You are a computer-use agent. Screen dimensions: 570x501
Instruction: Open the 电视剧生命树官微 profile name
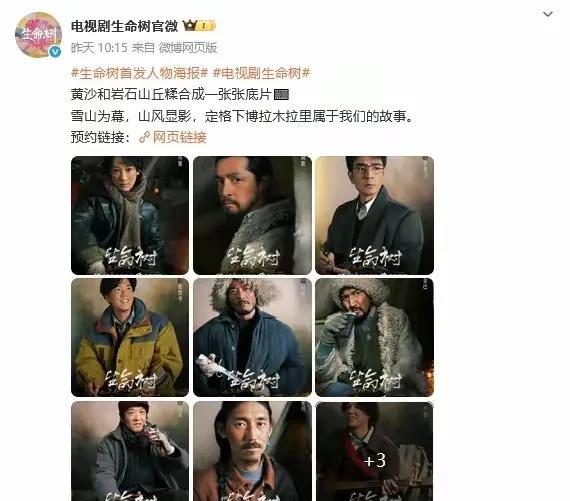pos(124,26)
